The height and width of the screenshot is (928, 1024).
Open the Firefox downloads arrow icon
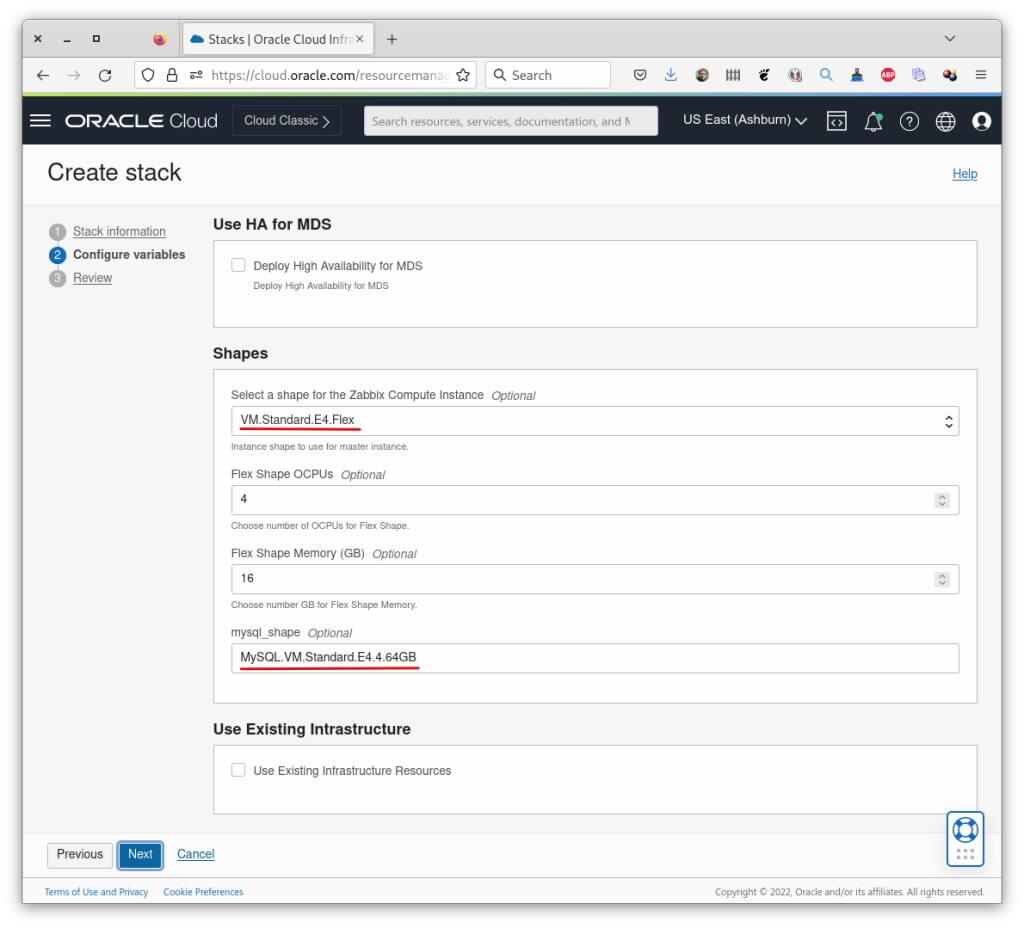coord(671,75)
